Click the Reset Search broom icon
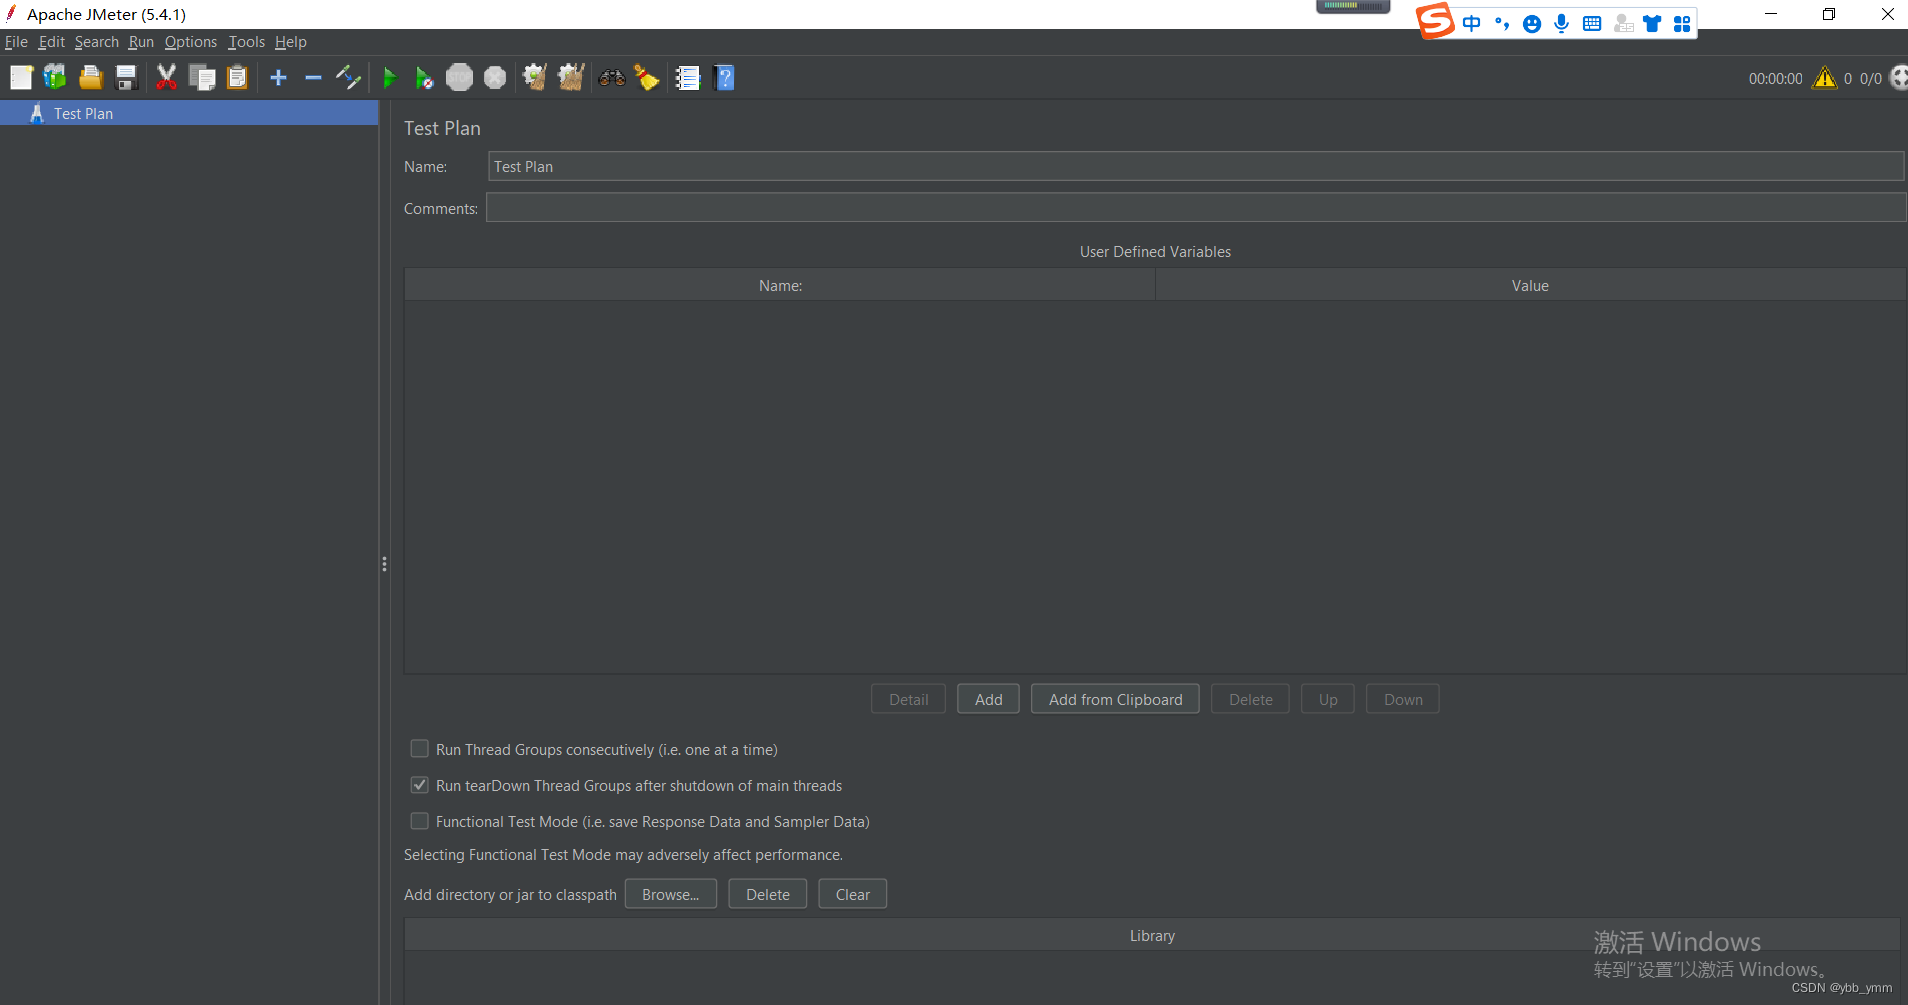 pos(647,78)
